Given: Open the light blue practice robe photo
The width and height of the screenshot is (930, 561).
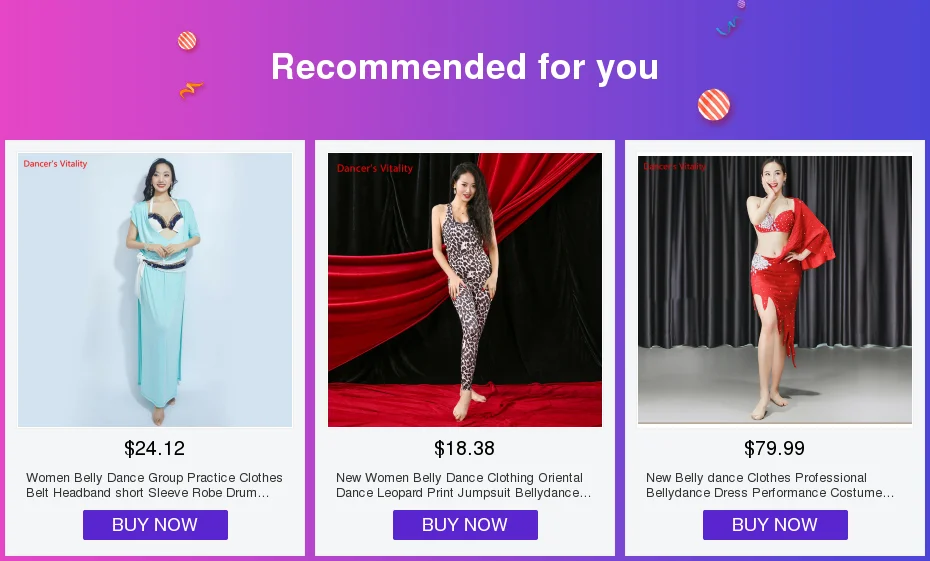Looking at the screenshot, I should [x=155, y=290].
